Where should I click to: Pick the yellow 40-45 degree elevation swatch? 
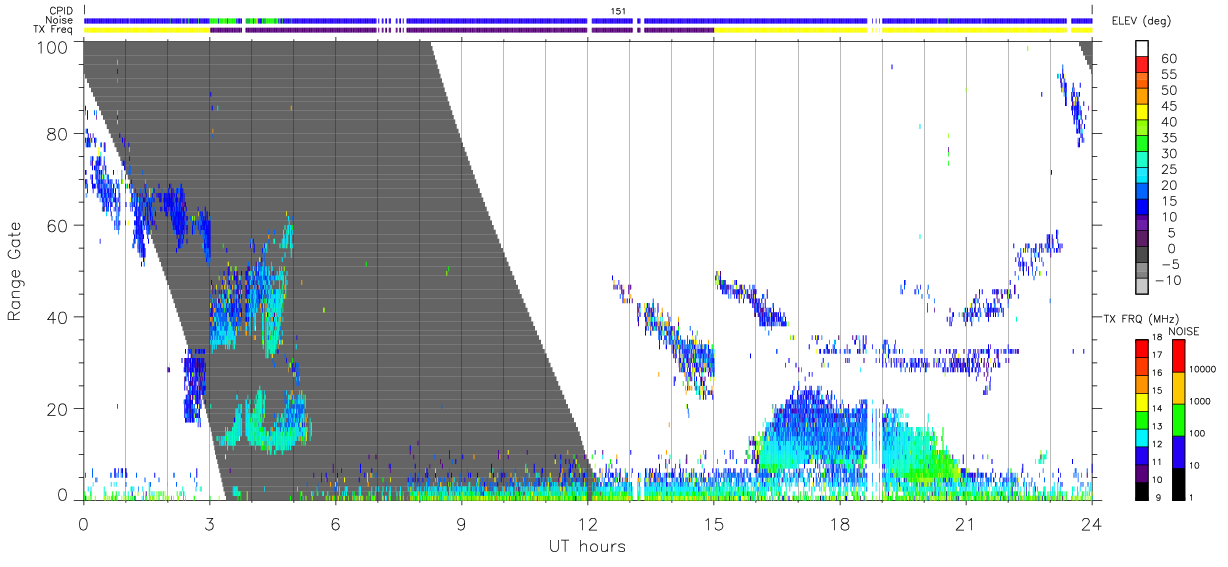click(x=1142, y=112)
